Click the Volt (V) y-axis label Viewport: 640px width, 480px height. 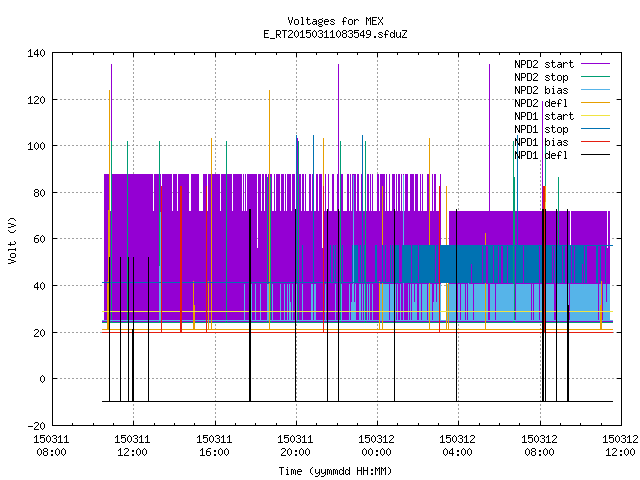coord(12,240)
